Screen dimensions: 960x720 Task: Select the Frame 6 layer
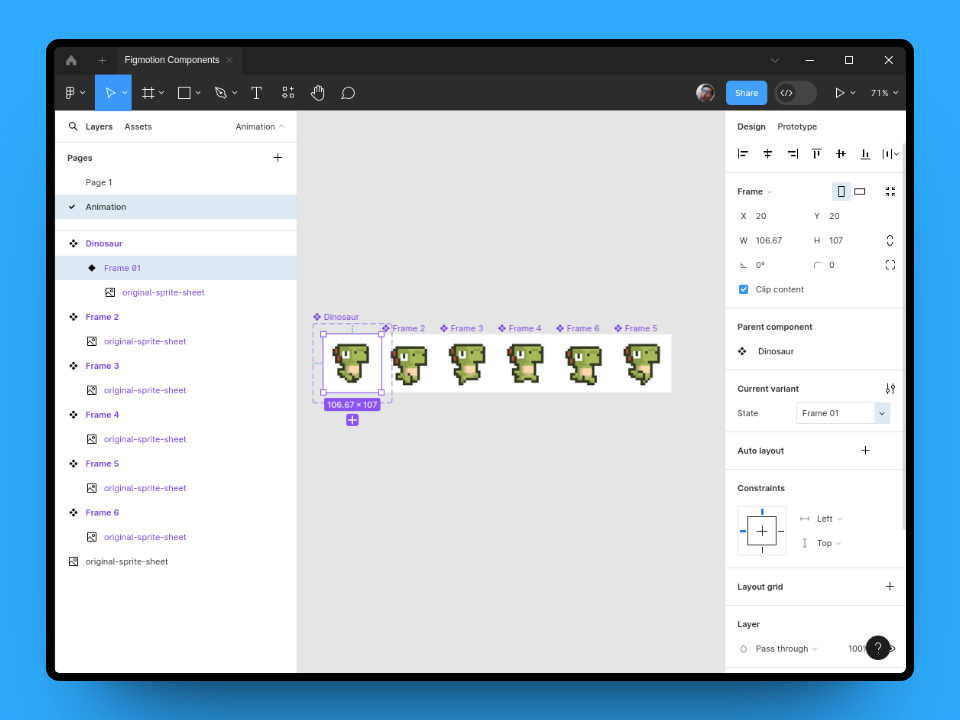[x=176, y=513]
